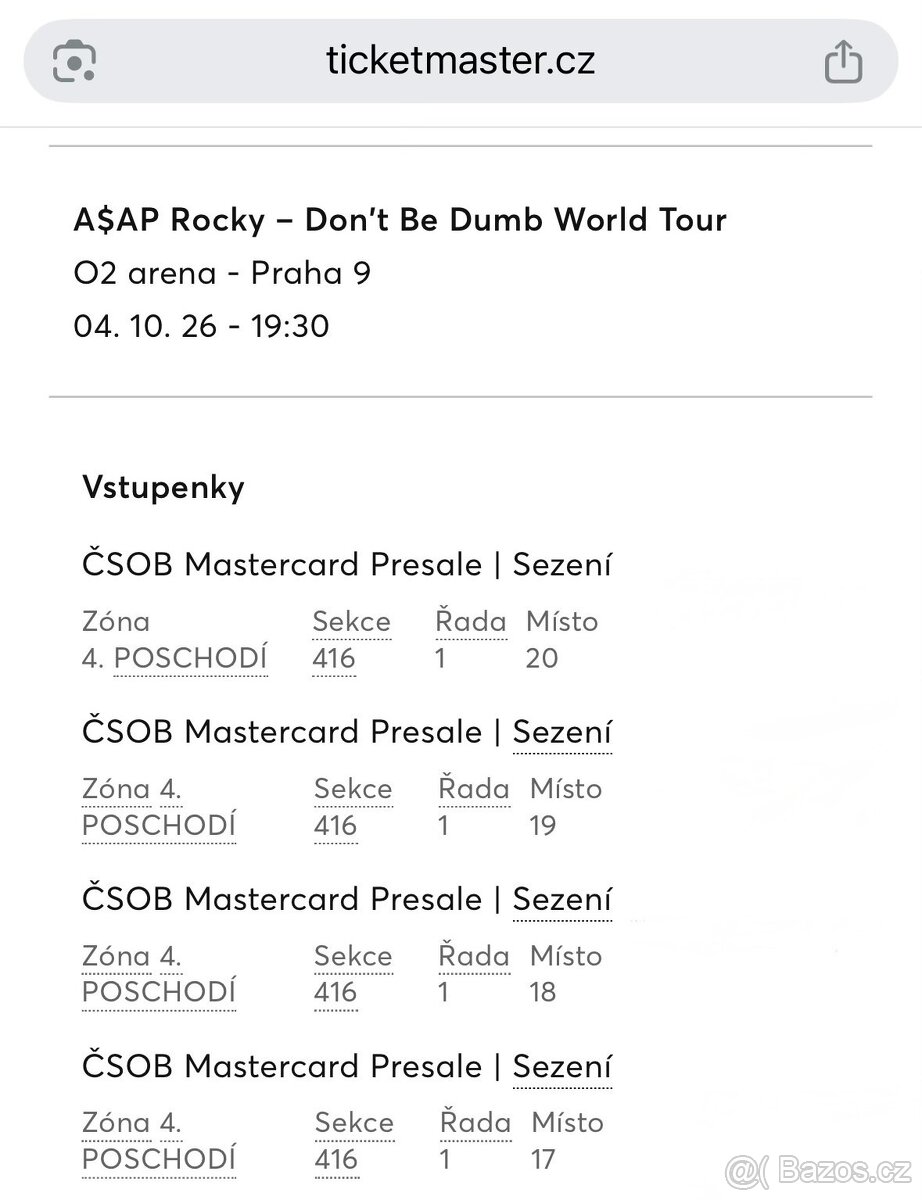Tap the A$AP Rocky tour title
Image resolution: width=922 pixels, height=1200 pixels.
pos(400,219)
